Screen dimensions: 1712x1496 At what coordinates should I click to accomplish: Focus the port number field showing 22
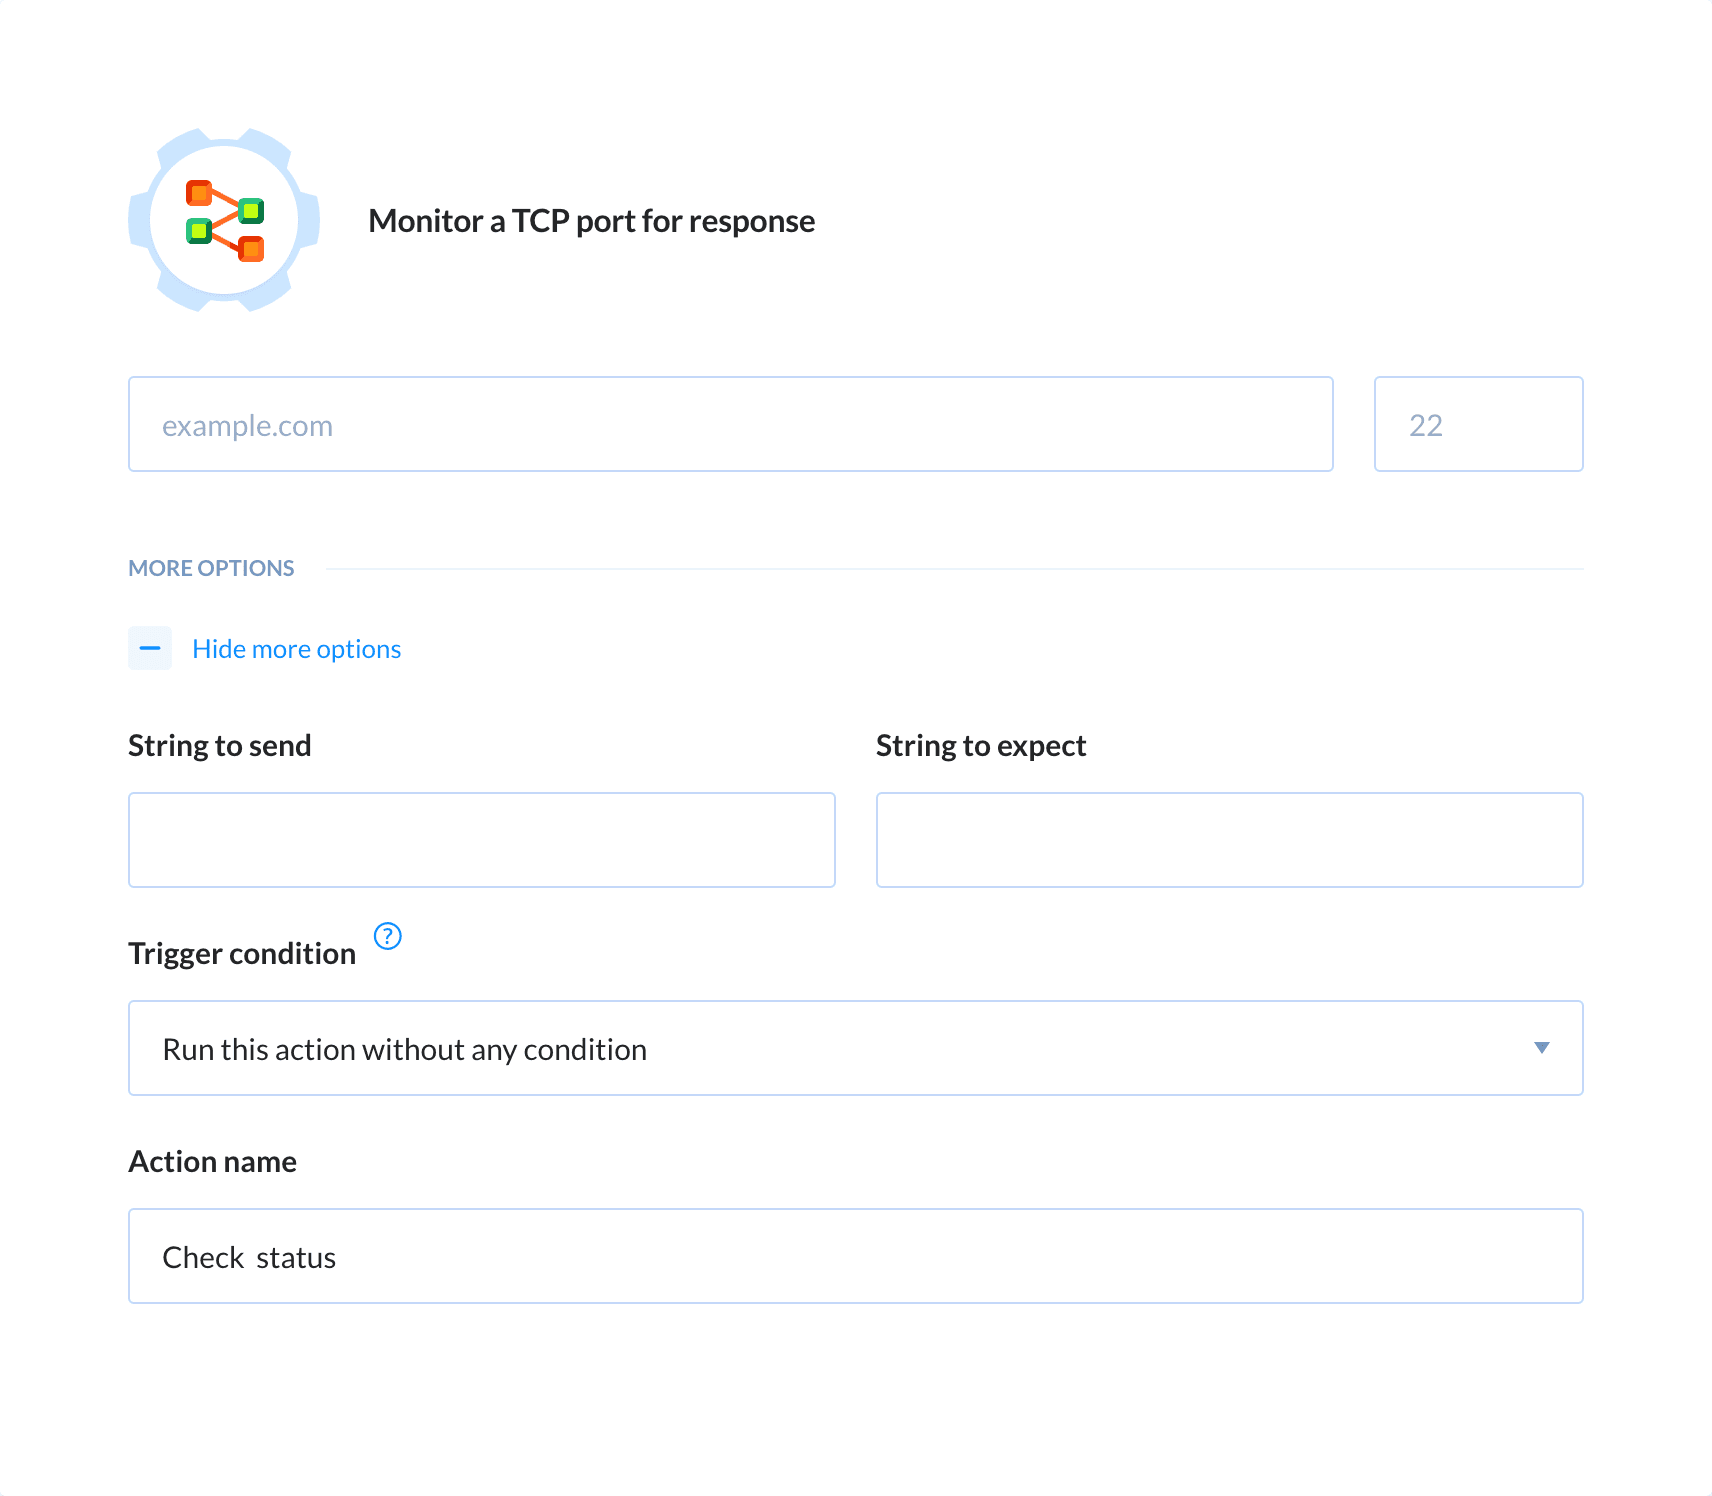[1478, 424]
